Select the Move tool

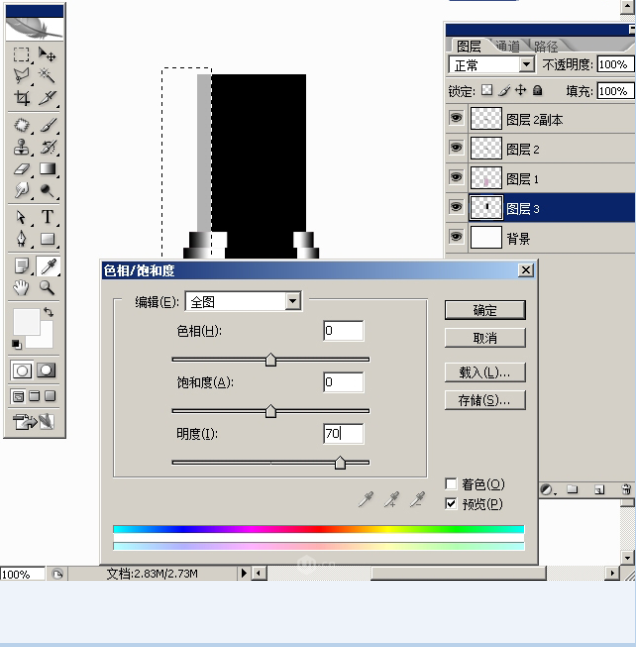click(47, 54)
